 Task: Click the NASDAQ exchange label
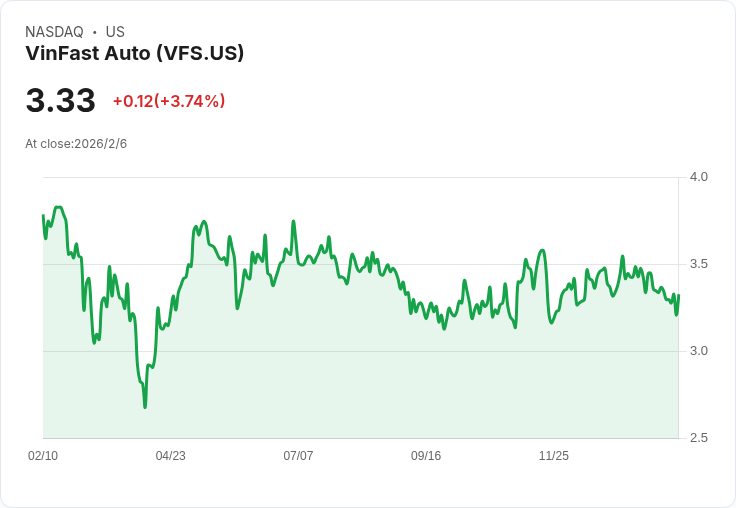[54, 32]
